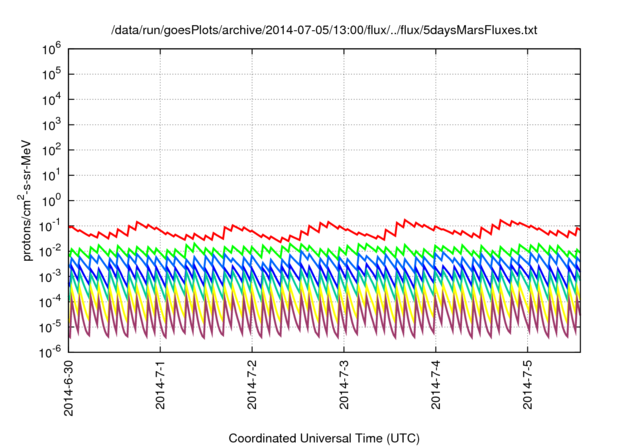Select the 2014-7-2 date tick label
This screenshot has height=448, width=640.
(252, 384)
